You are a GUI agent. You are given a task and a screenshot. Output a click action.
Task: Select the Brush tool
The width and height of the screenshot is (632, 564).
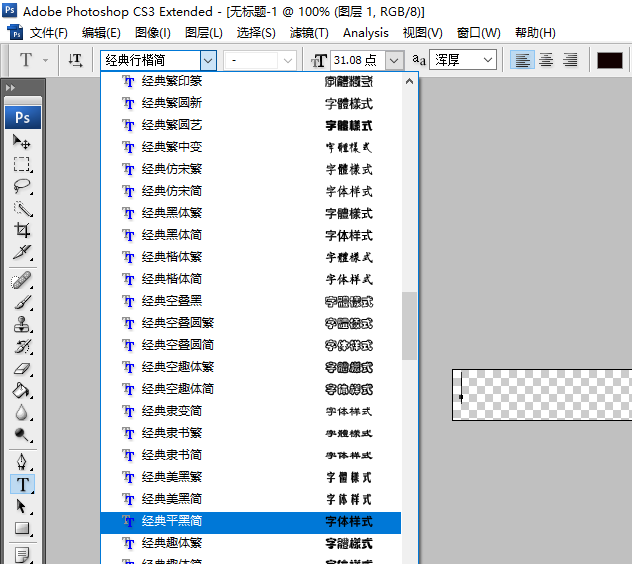point(22,302)
